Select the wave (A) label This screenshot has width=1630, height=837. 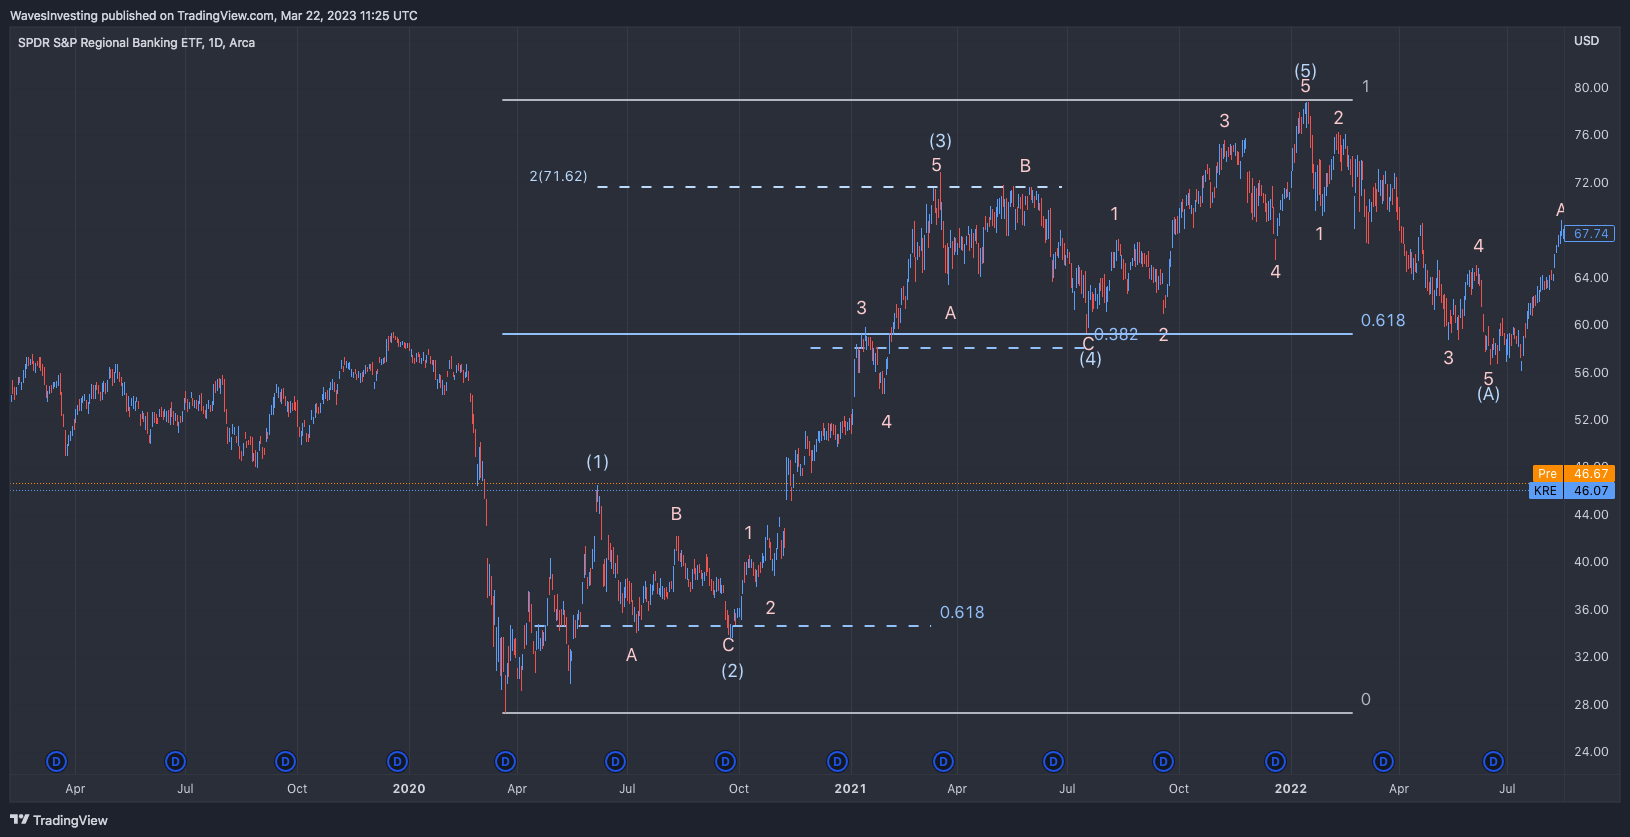1488,394
